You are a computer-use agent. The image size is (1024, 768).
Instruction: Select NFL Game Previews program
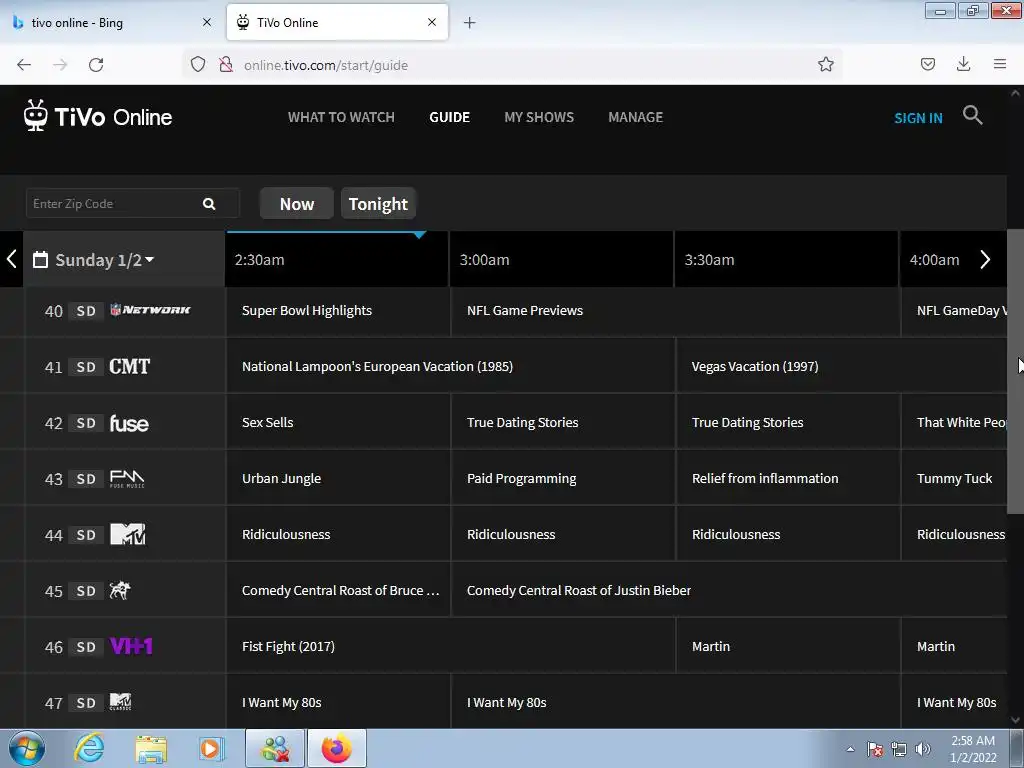(x=675, y=311)
